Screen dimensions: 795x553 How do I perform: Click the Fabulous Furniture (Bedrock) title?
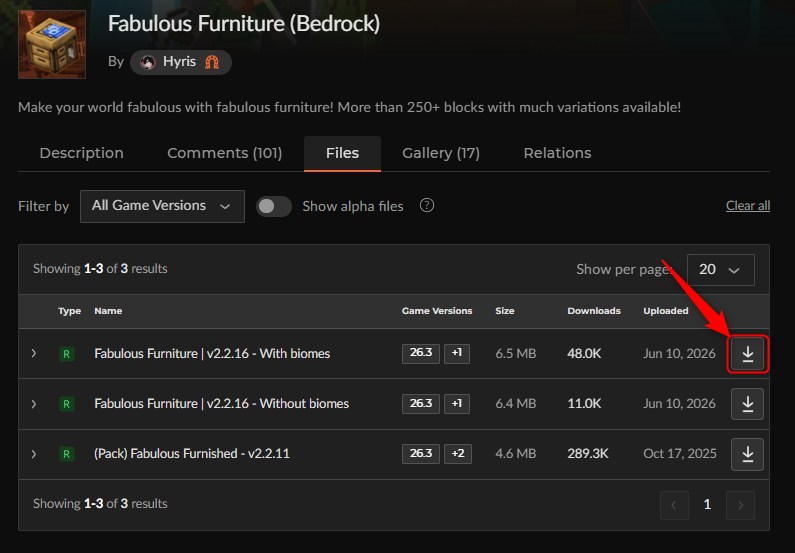coord(244,24)
